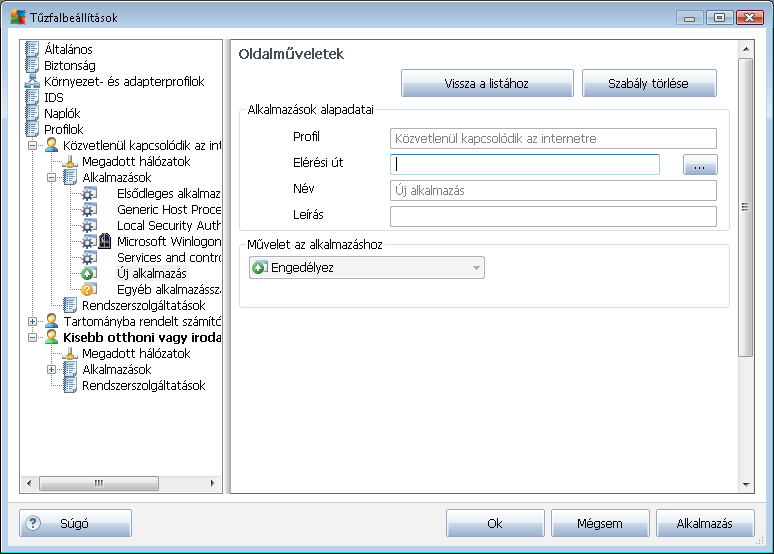Click the question-mark icon of Egyéb alkalmazásszabályok
This screenshot has width=774, height=554.
(89, 289)
